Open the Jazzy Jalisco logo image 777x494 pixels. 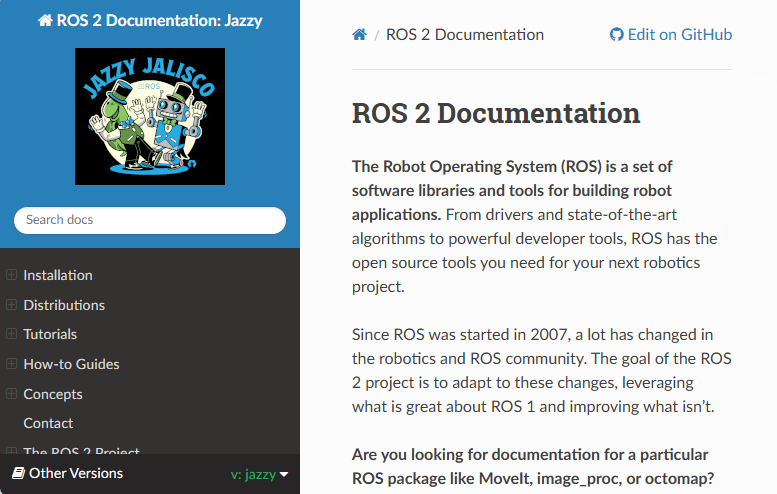coord(150,116)
